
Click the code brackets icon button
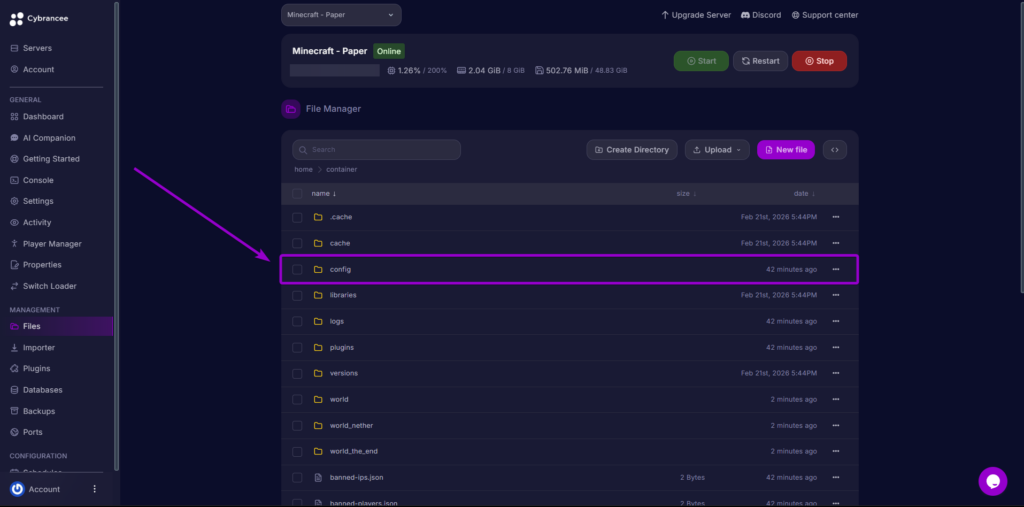(x=835, y=150)
